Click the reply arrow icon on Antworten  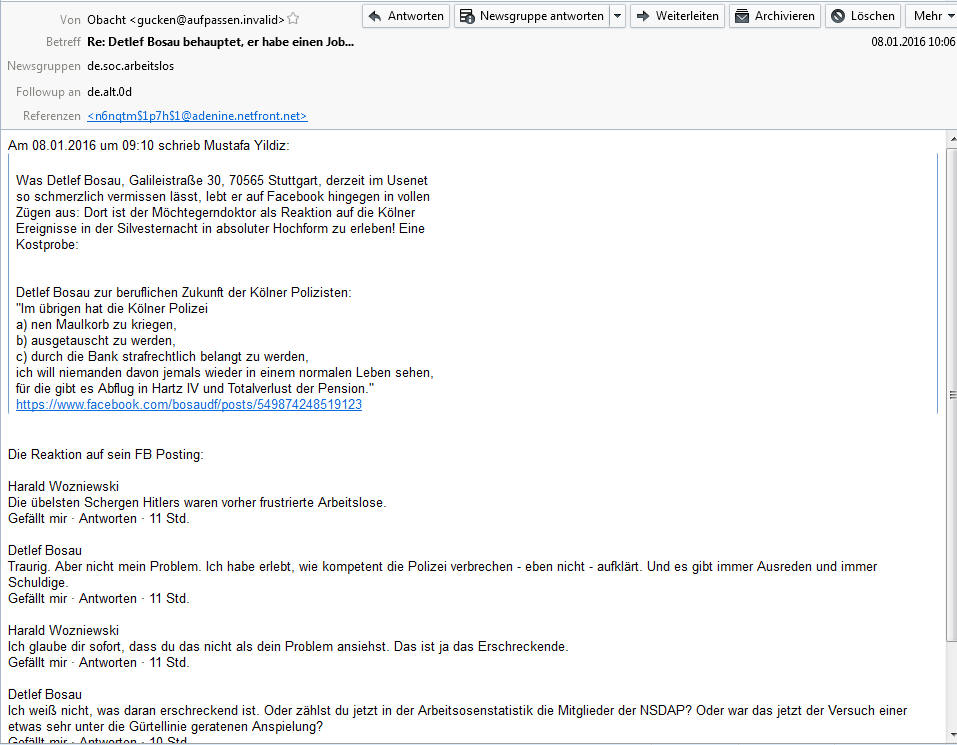(x=375, y=16)
